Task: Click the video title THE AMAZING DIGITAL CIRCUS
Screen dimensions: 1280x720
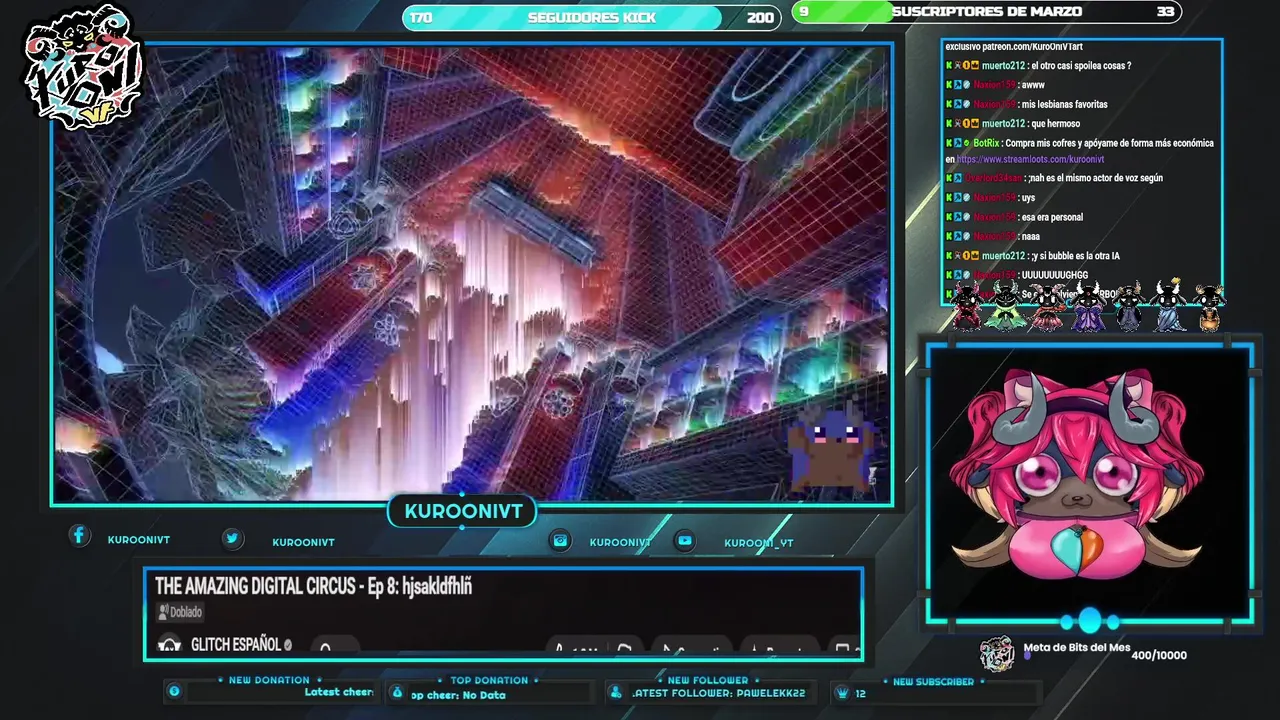Action: pos(313,587)
